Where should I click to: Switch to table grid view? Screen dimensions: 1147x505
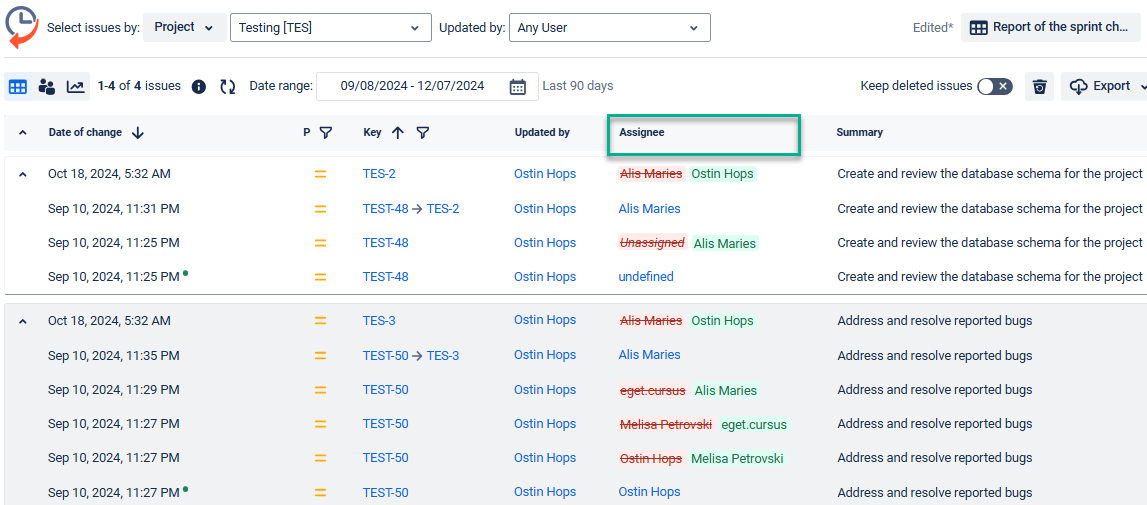(18, 86)
